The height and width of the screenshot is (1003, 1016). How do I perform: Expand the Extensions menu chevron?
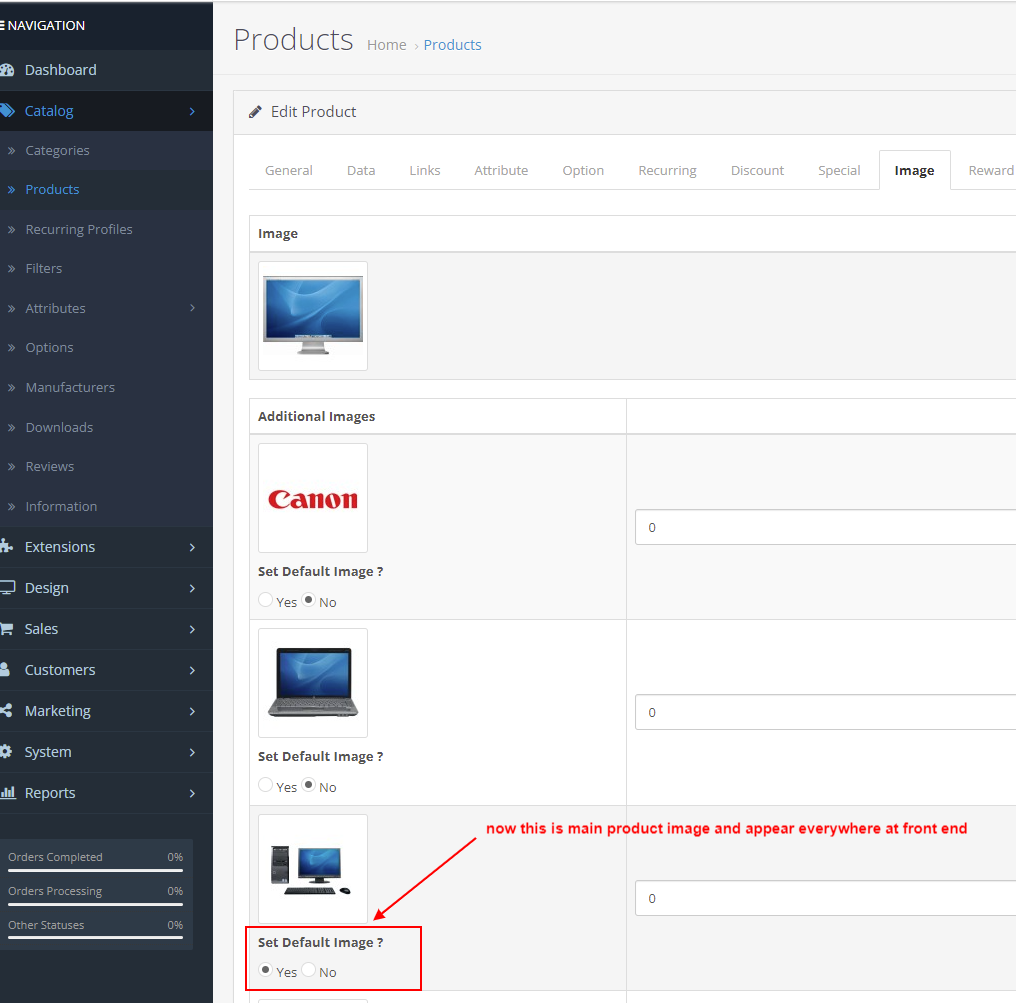pos(192,547)
